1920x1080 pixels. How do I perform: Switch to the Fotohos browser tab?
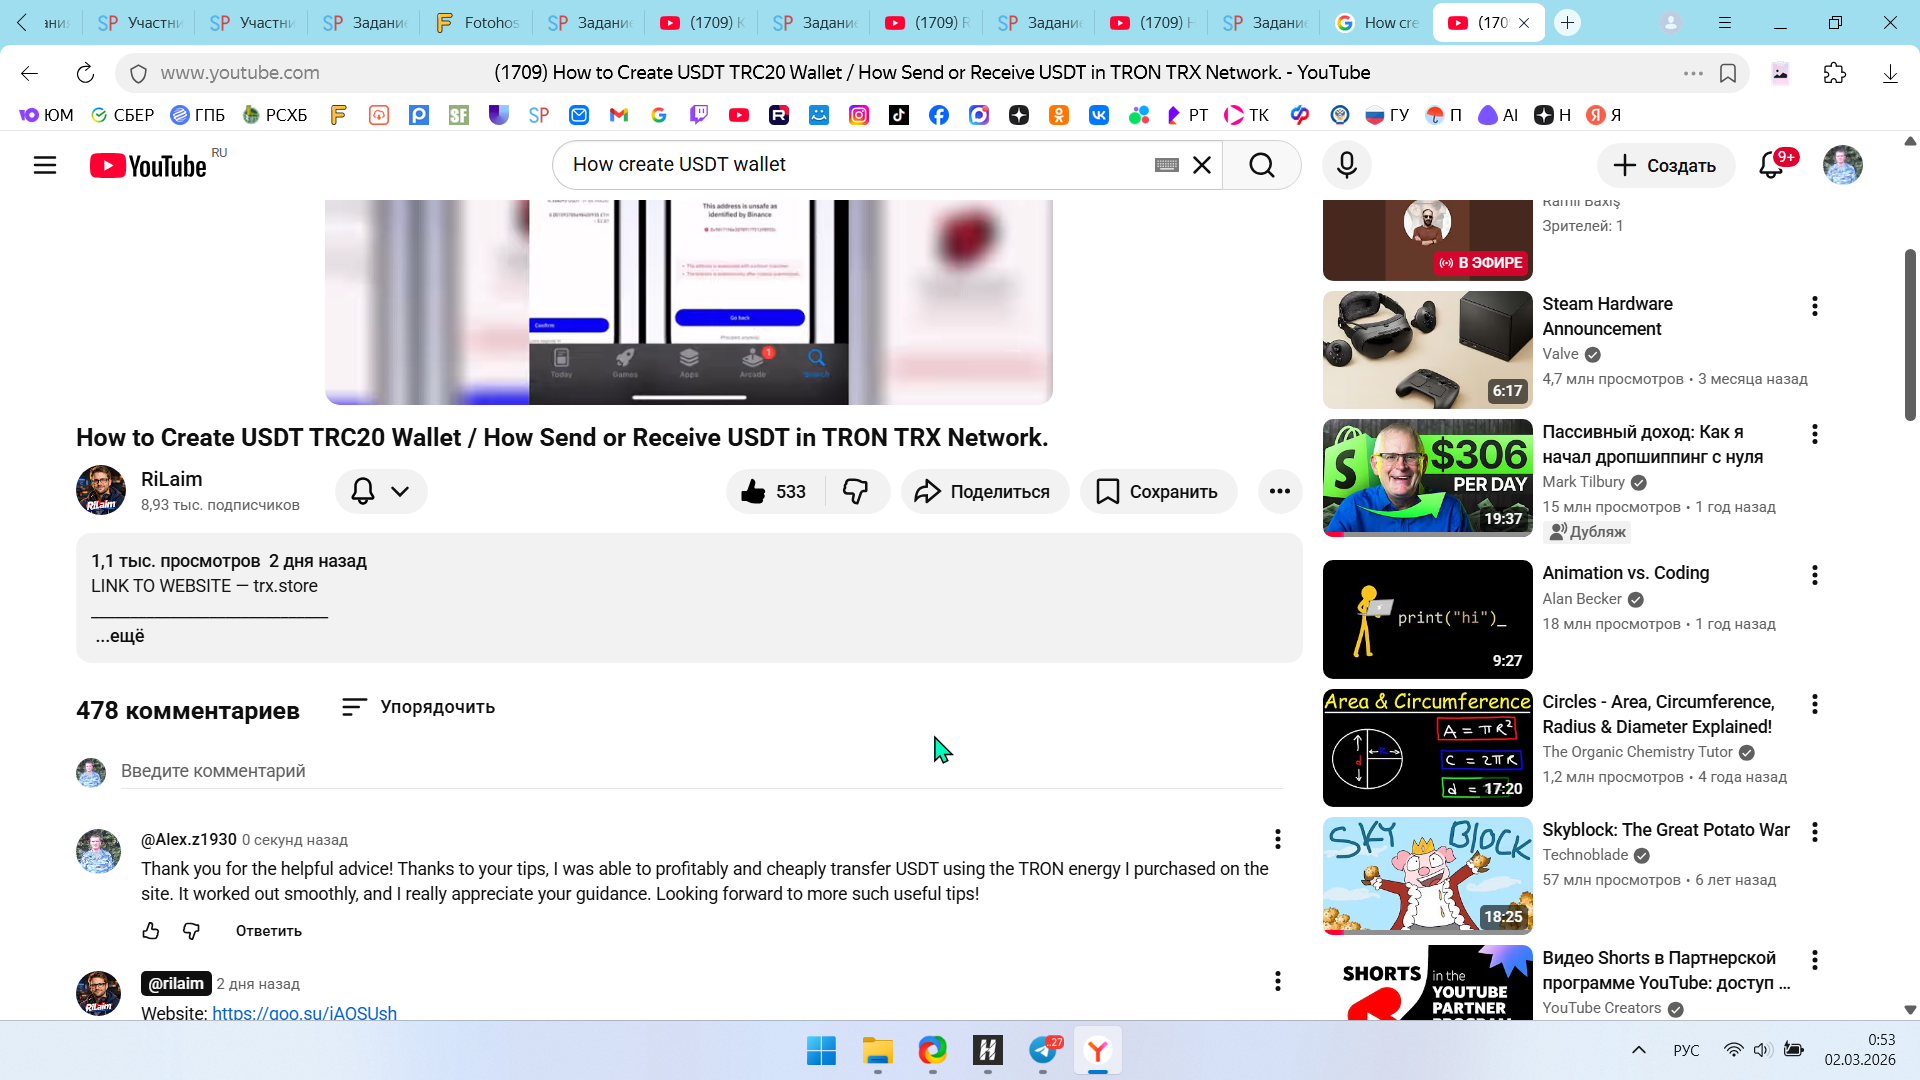pos(478,22)
